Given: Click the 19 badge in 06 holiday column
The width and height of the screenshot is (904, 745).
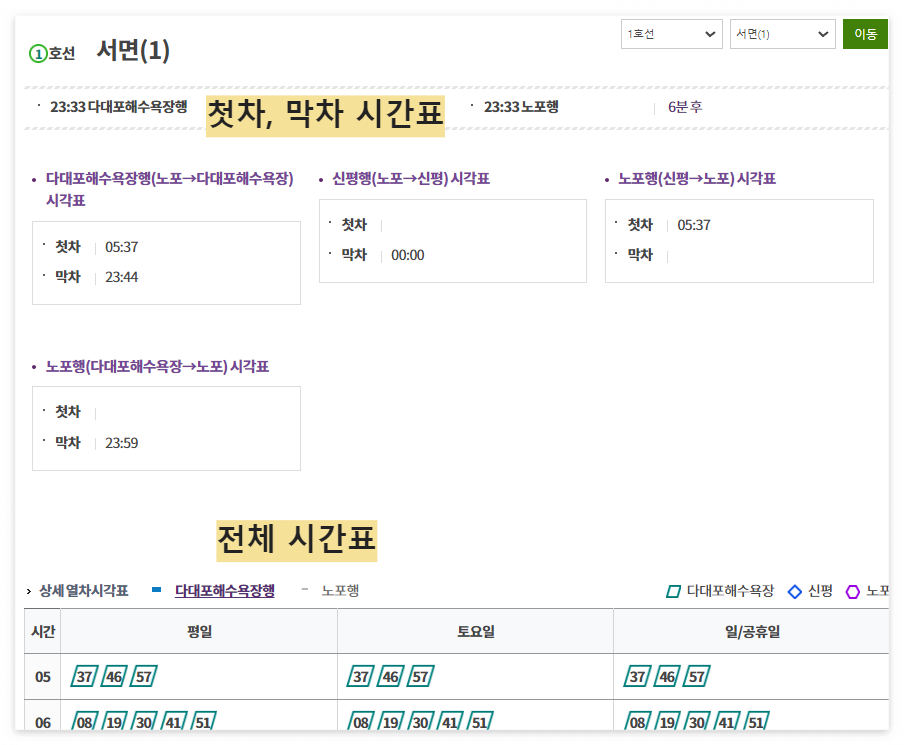Looking at the screenshot, I should 667,721.
